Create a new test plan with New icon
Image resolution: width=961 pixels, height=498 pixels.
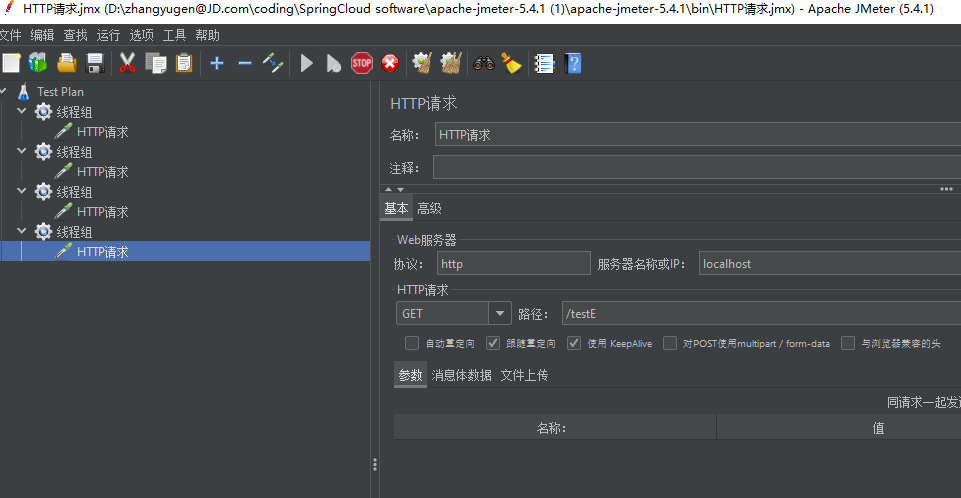(x=11, y=63)
